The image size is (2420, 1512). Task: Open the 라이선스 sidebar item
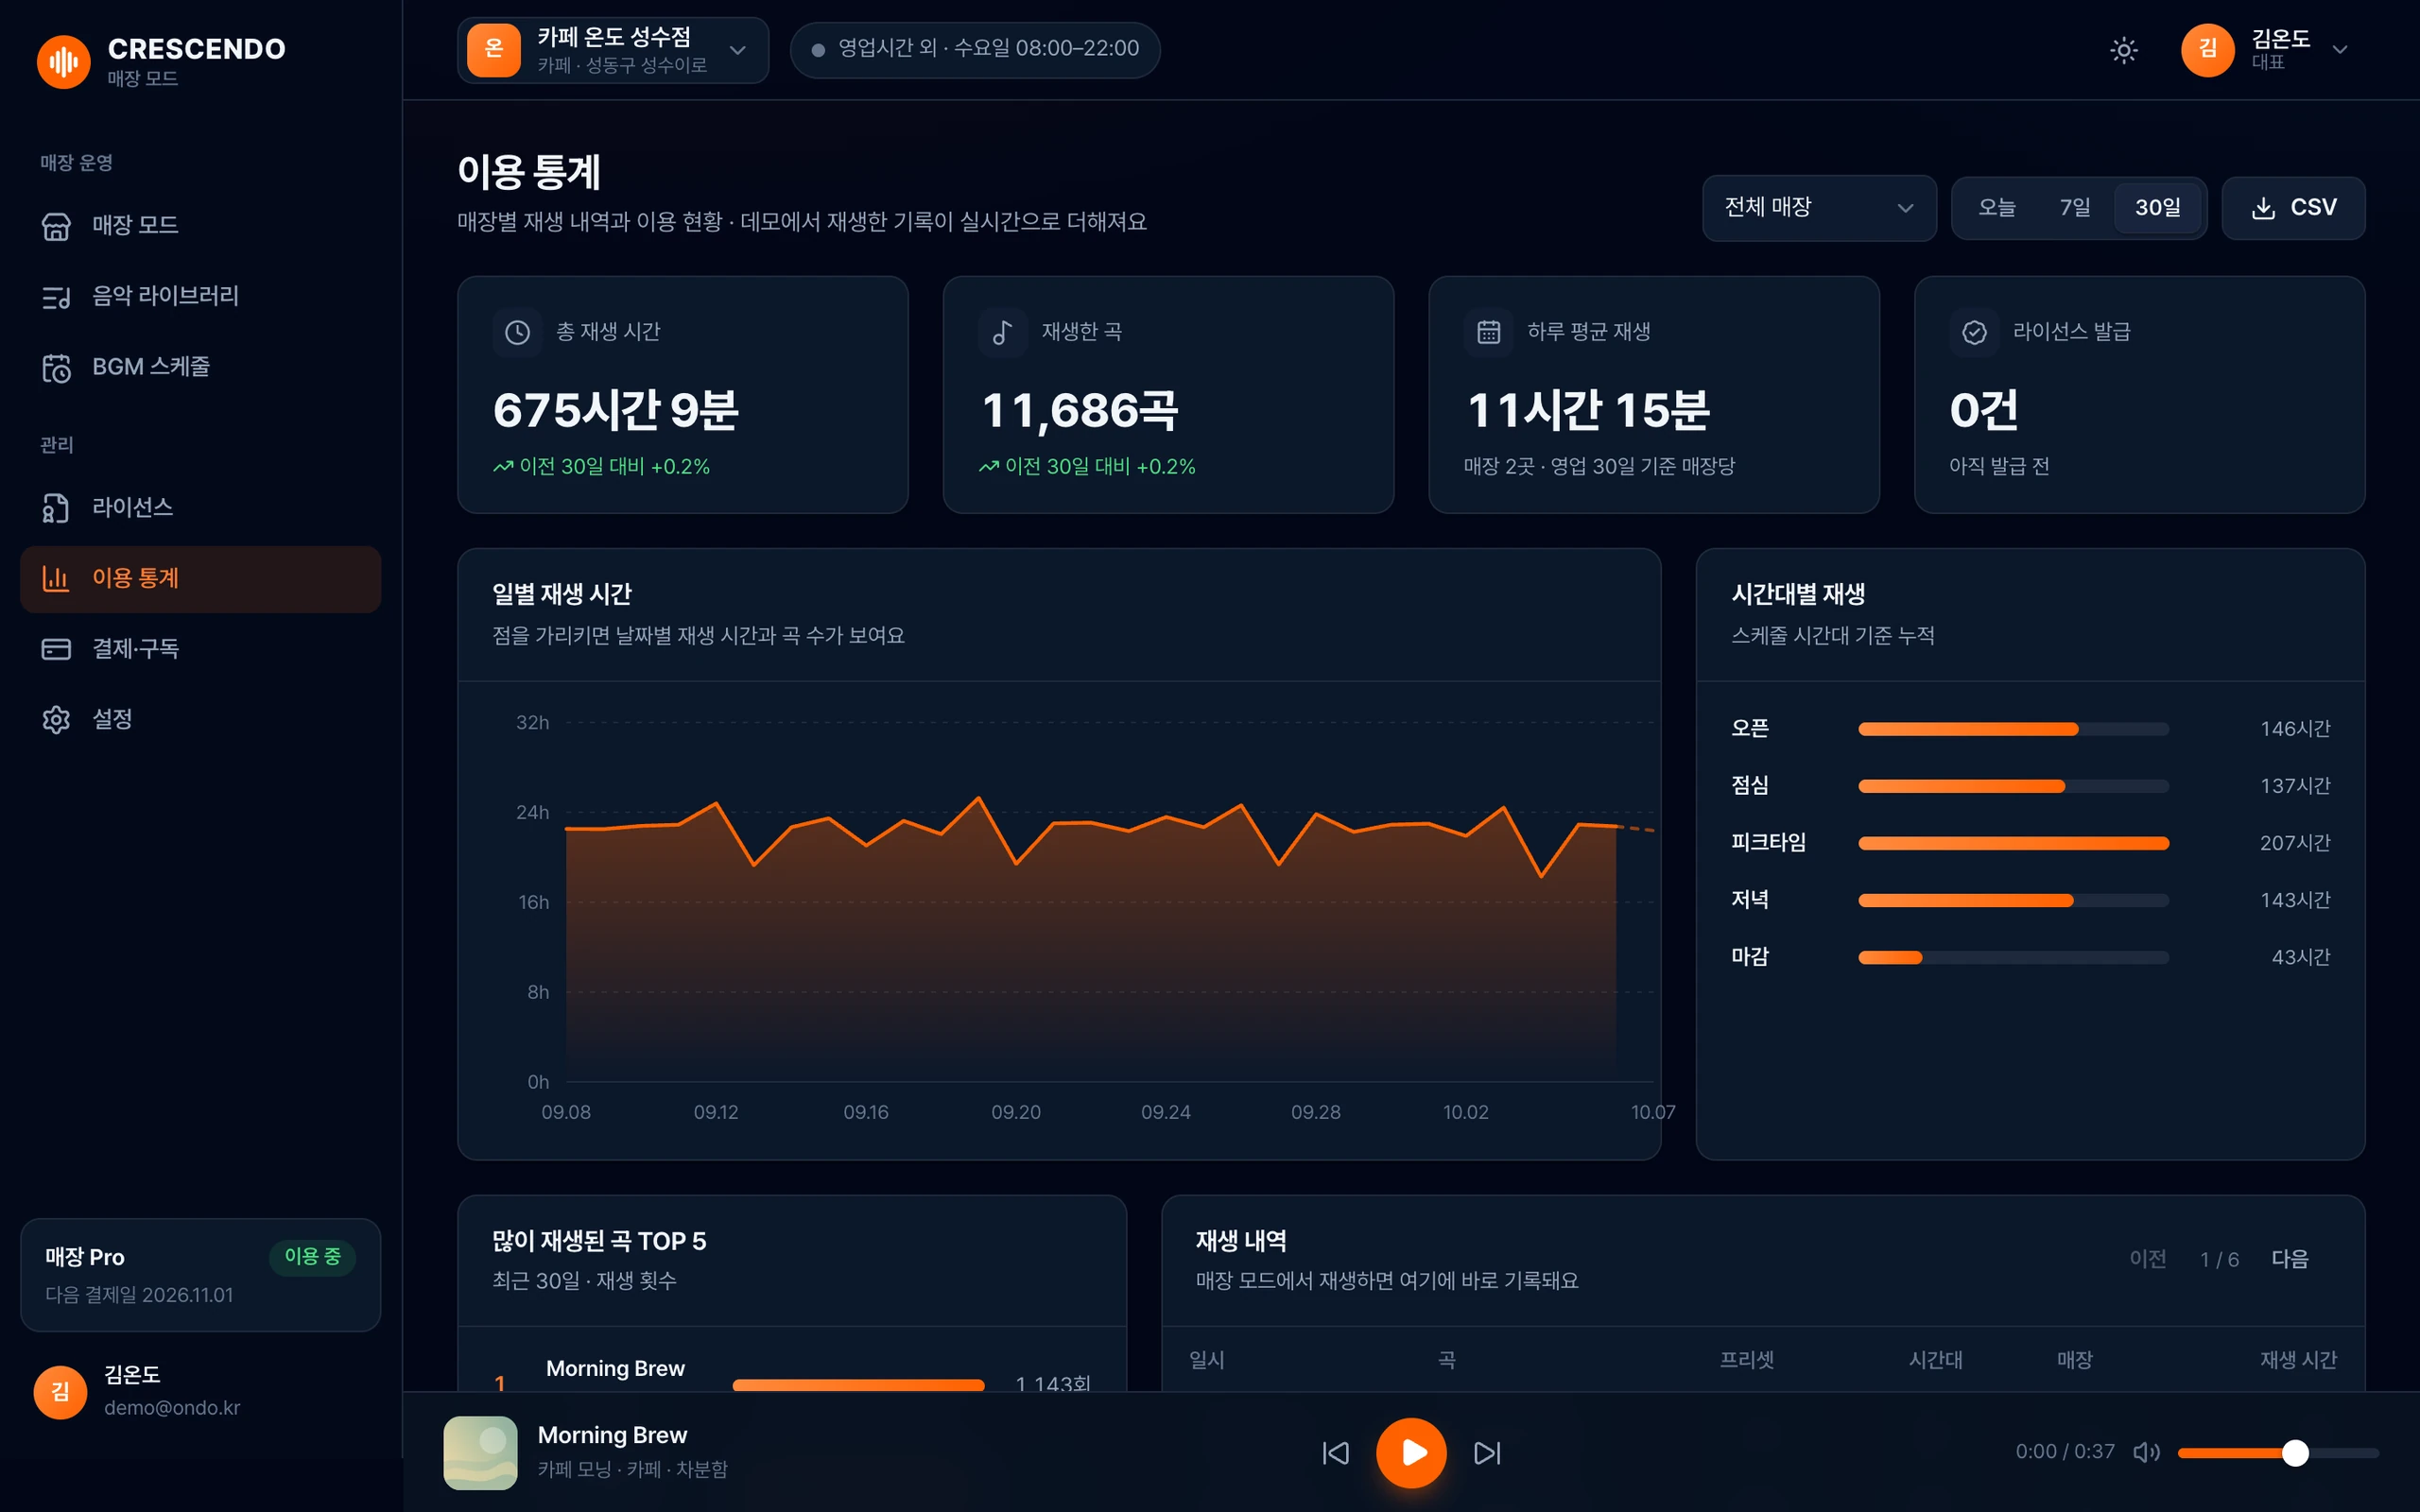(x=200, y=508)
